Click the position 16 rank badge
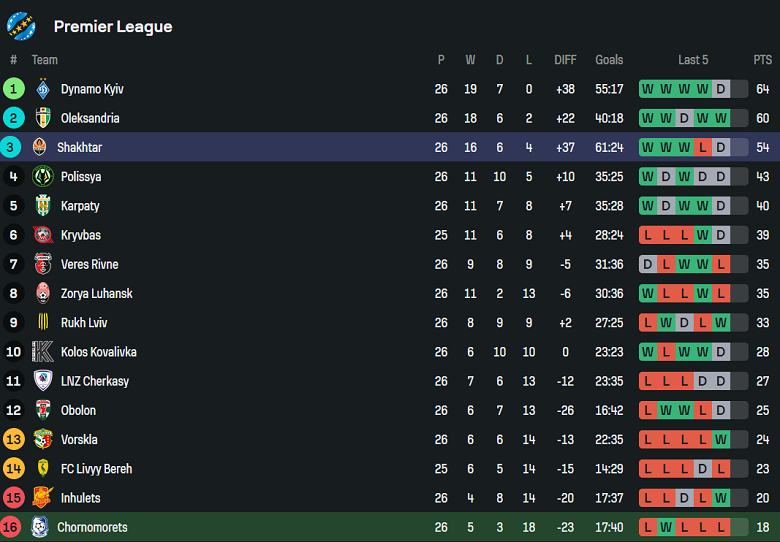The image size is (780, 542). click(x=14, y=527)
